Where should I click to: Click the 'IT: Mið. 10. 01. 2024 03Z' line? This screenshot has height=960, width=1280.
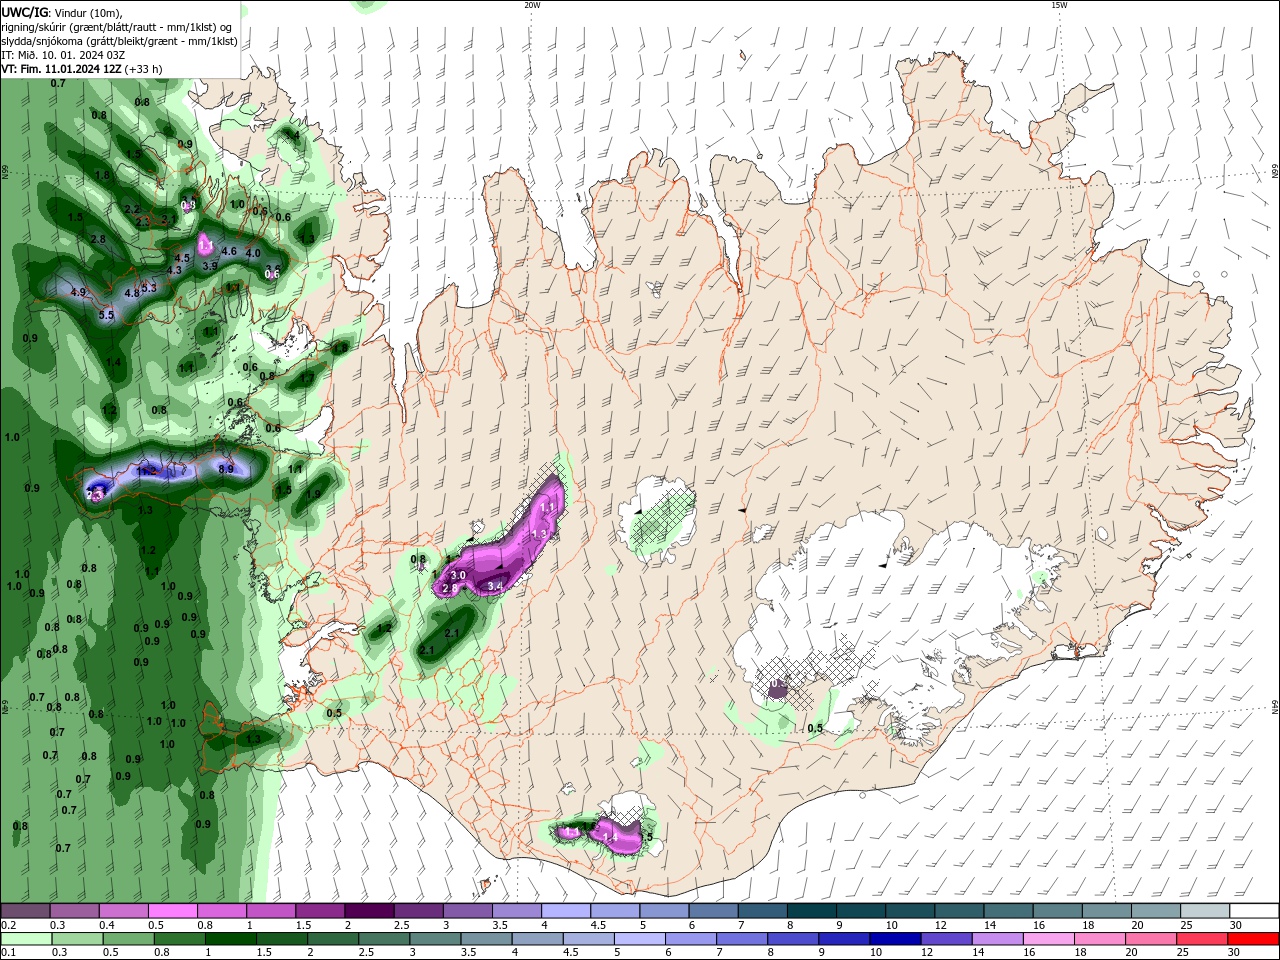click(63, 55)
